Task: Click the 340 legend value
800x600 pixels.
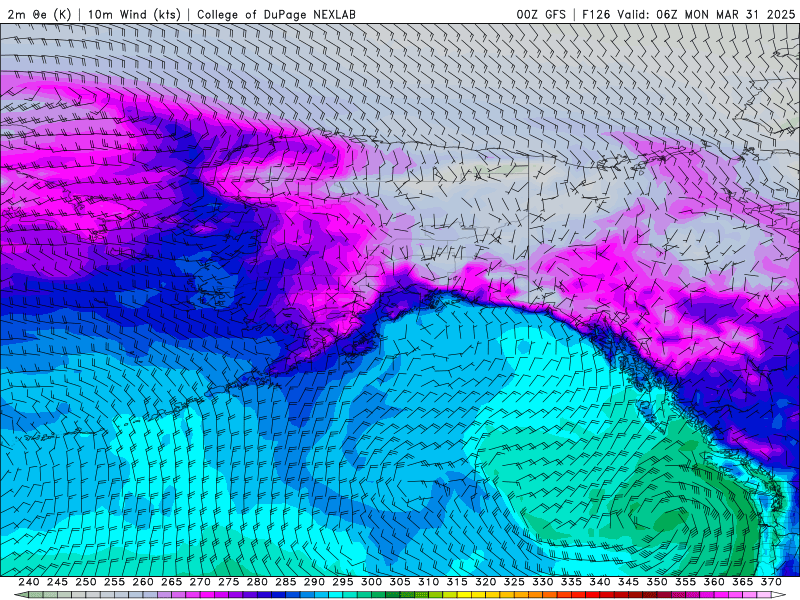Action: (x=600, y=582)
